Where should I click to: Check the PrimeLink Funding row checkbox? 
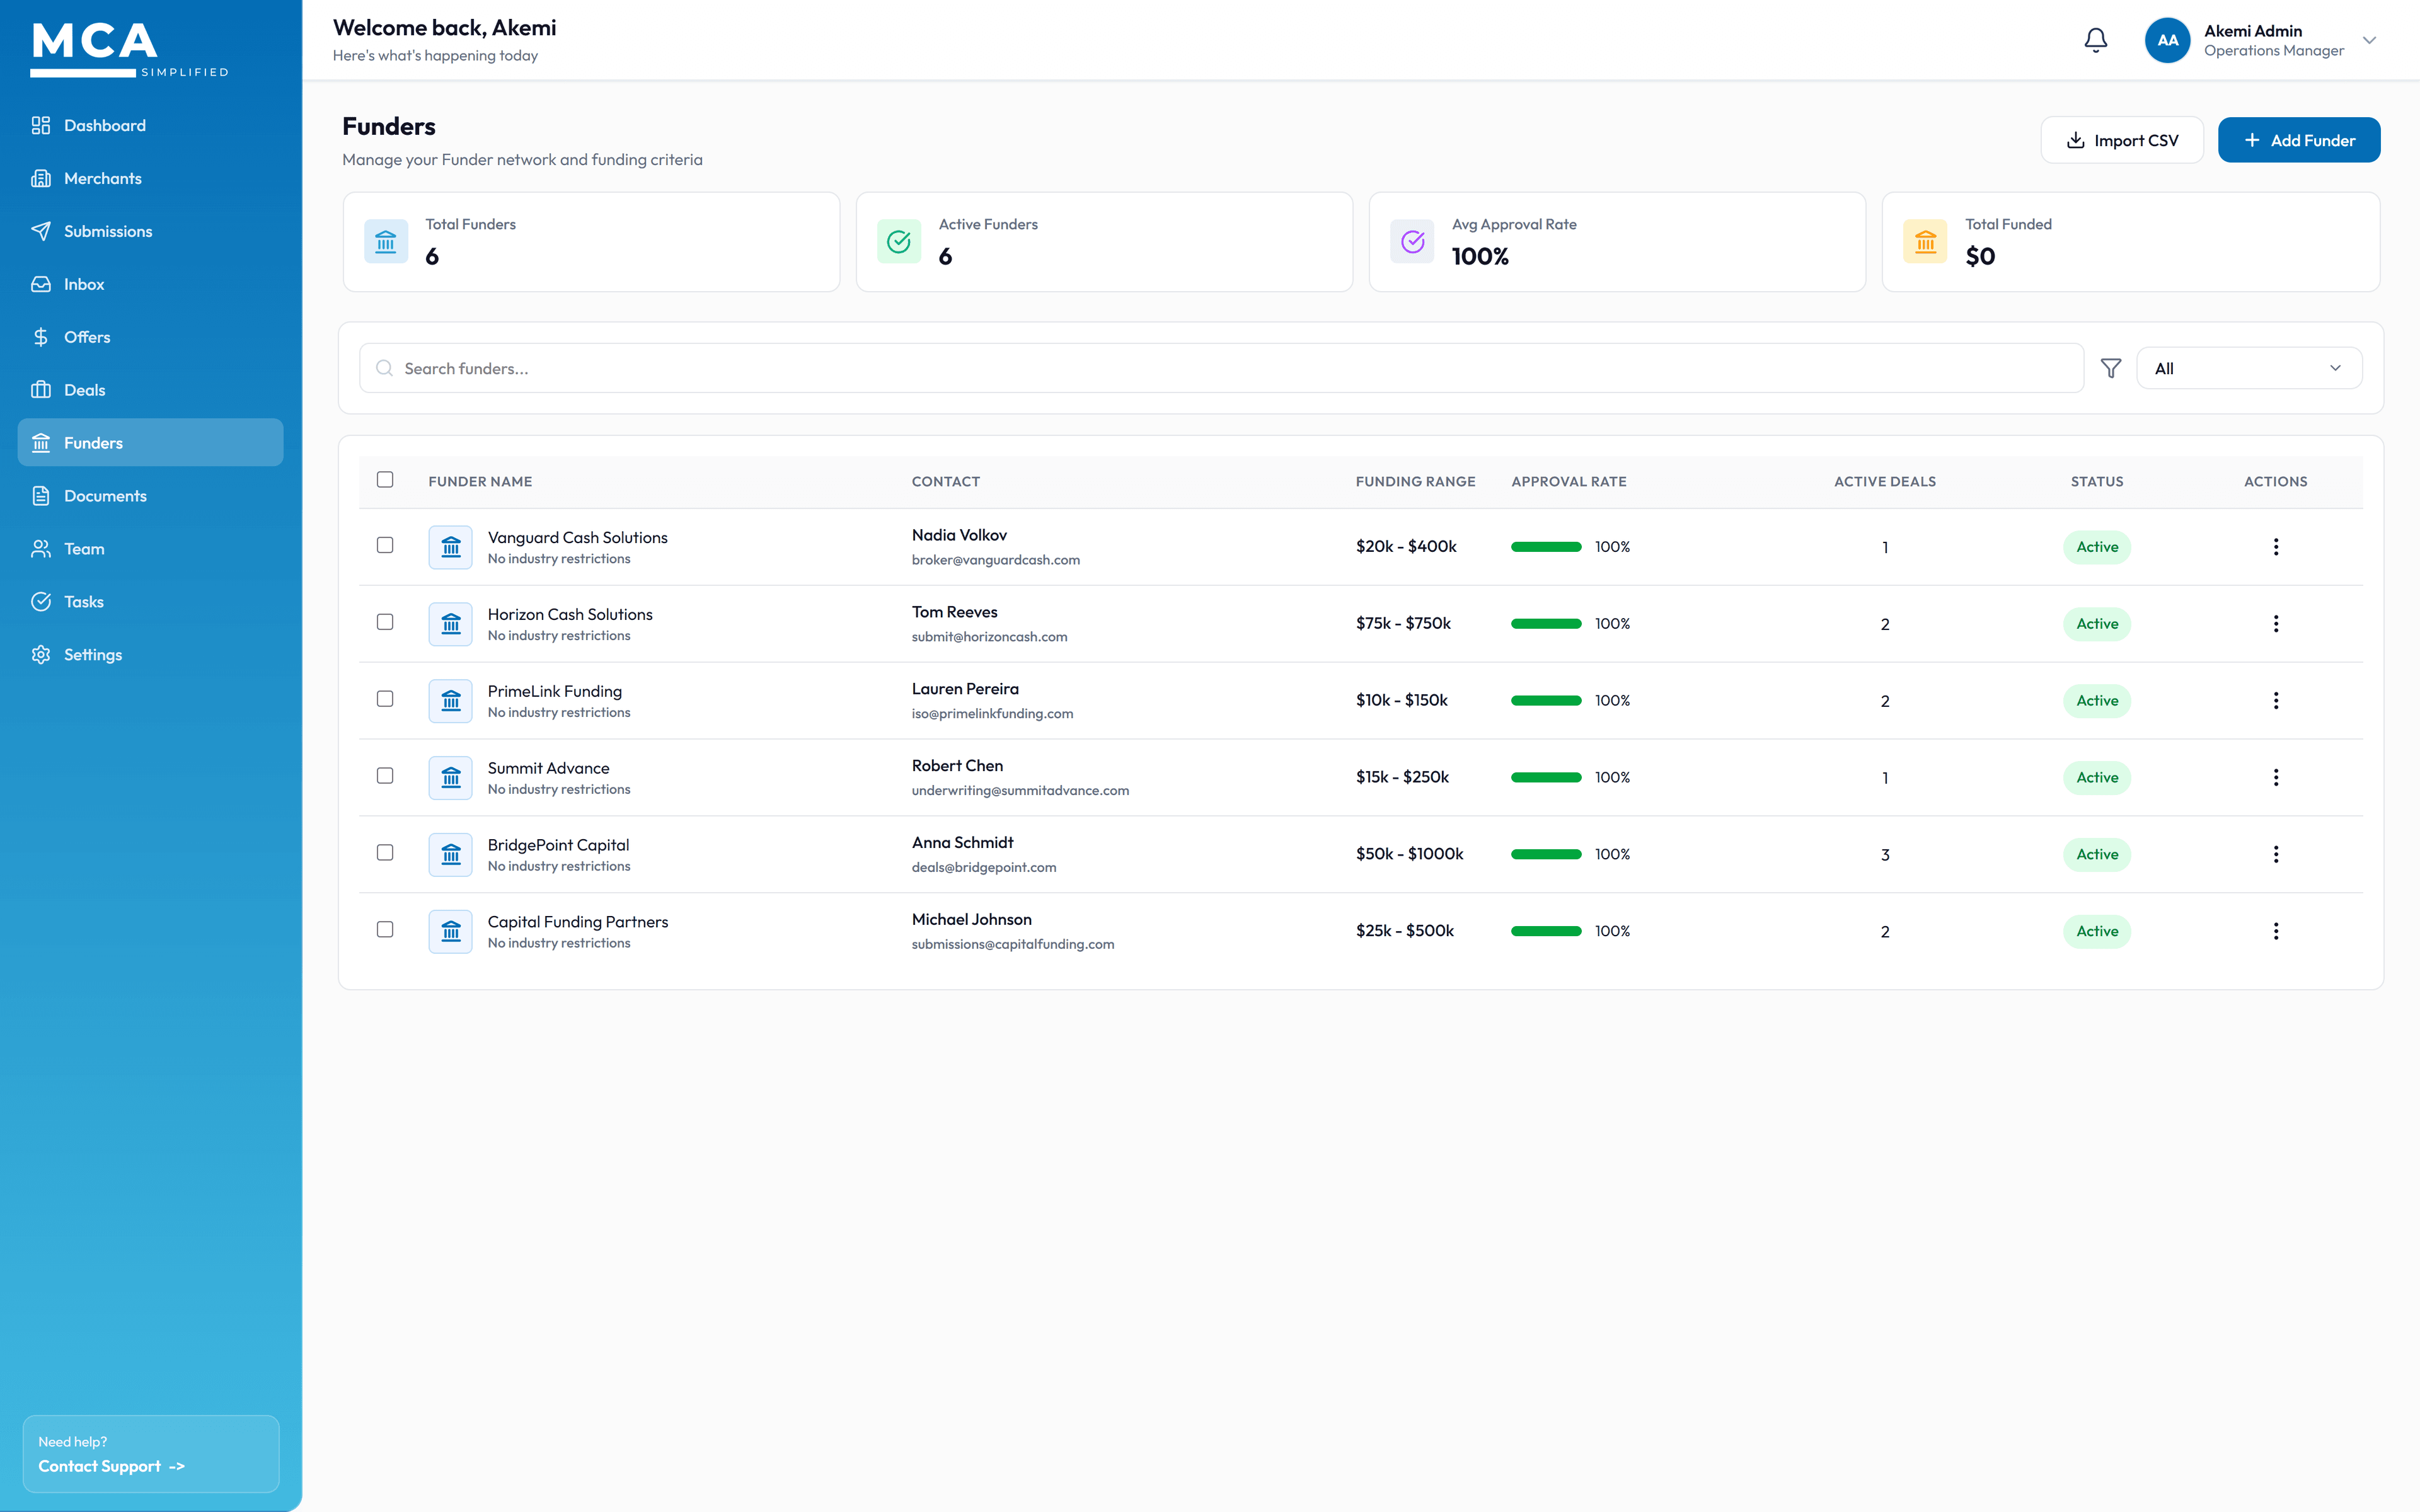click(385, 699)
